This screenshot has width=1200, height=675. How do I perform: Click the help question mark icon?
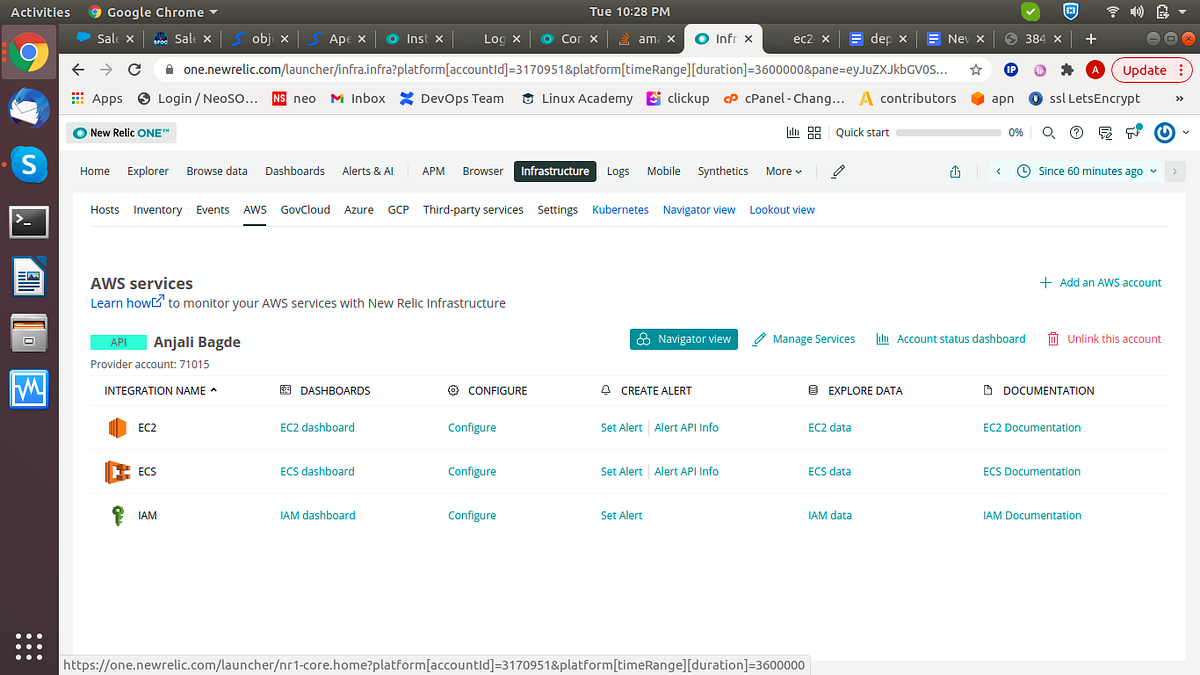pos(1076,132)
